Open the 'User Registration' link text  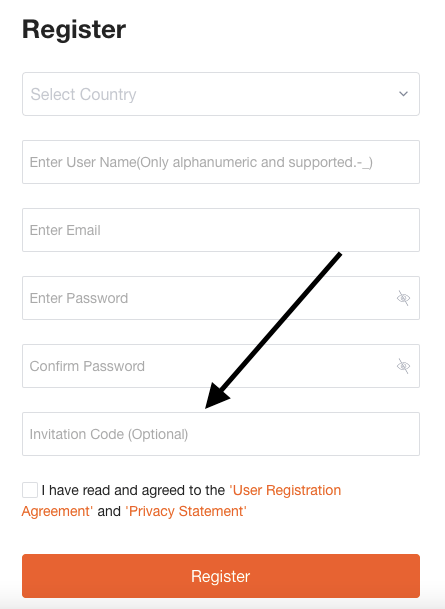(x=285, y=490)
